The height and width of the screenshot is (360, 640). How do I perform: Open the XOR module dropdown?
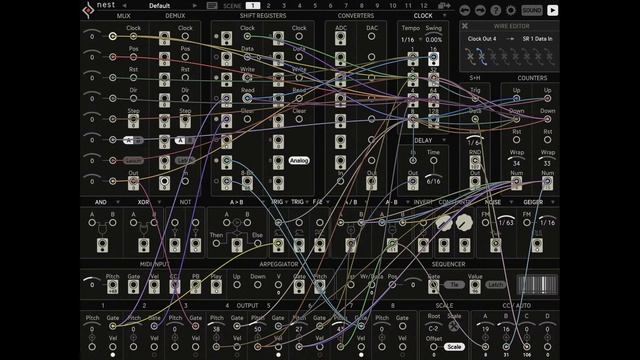click(x=159, y=202)
